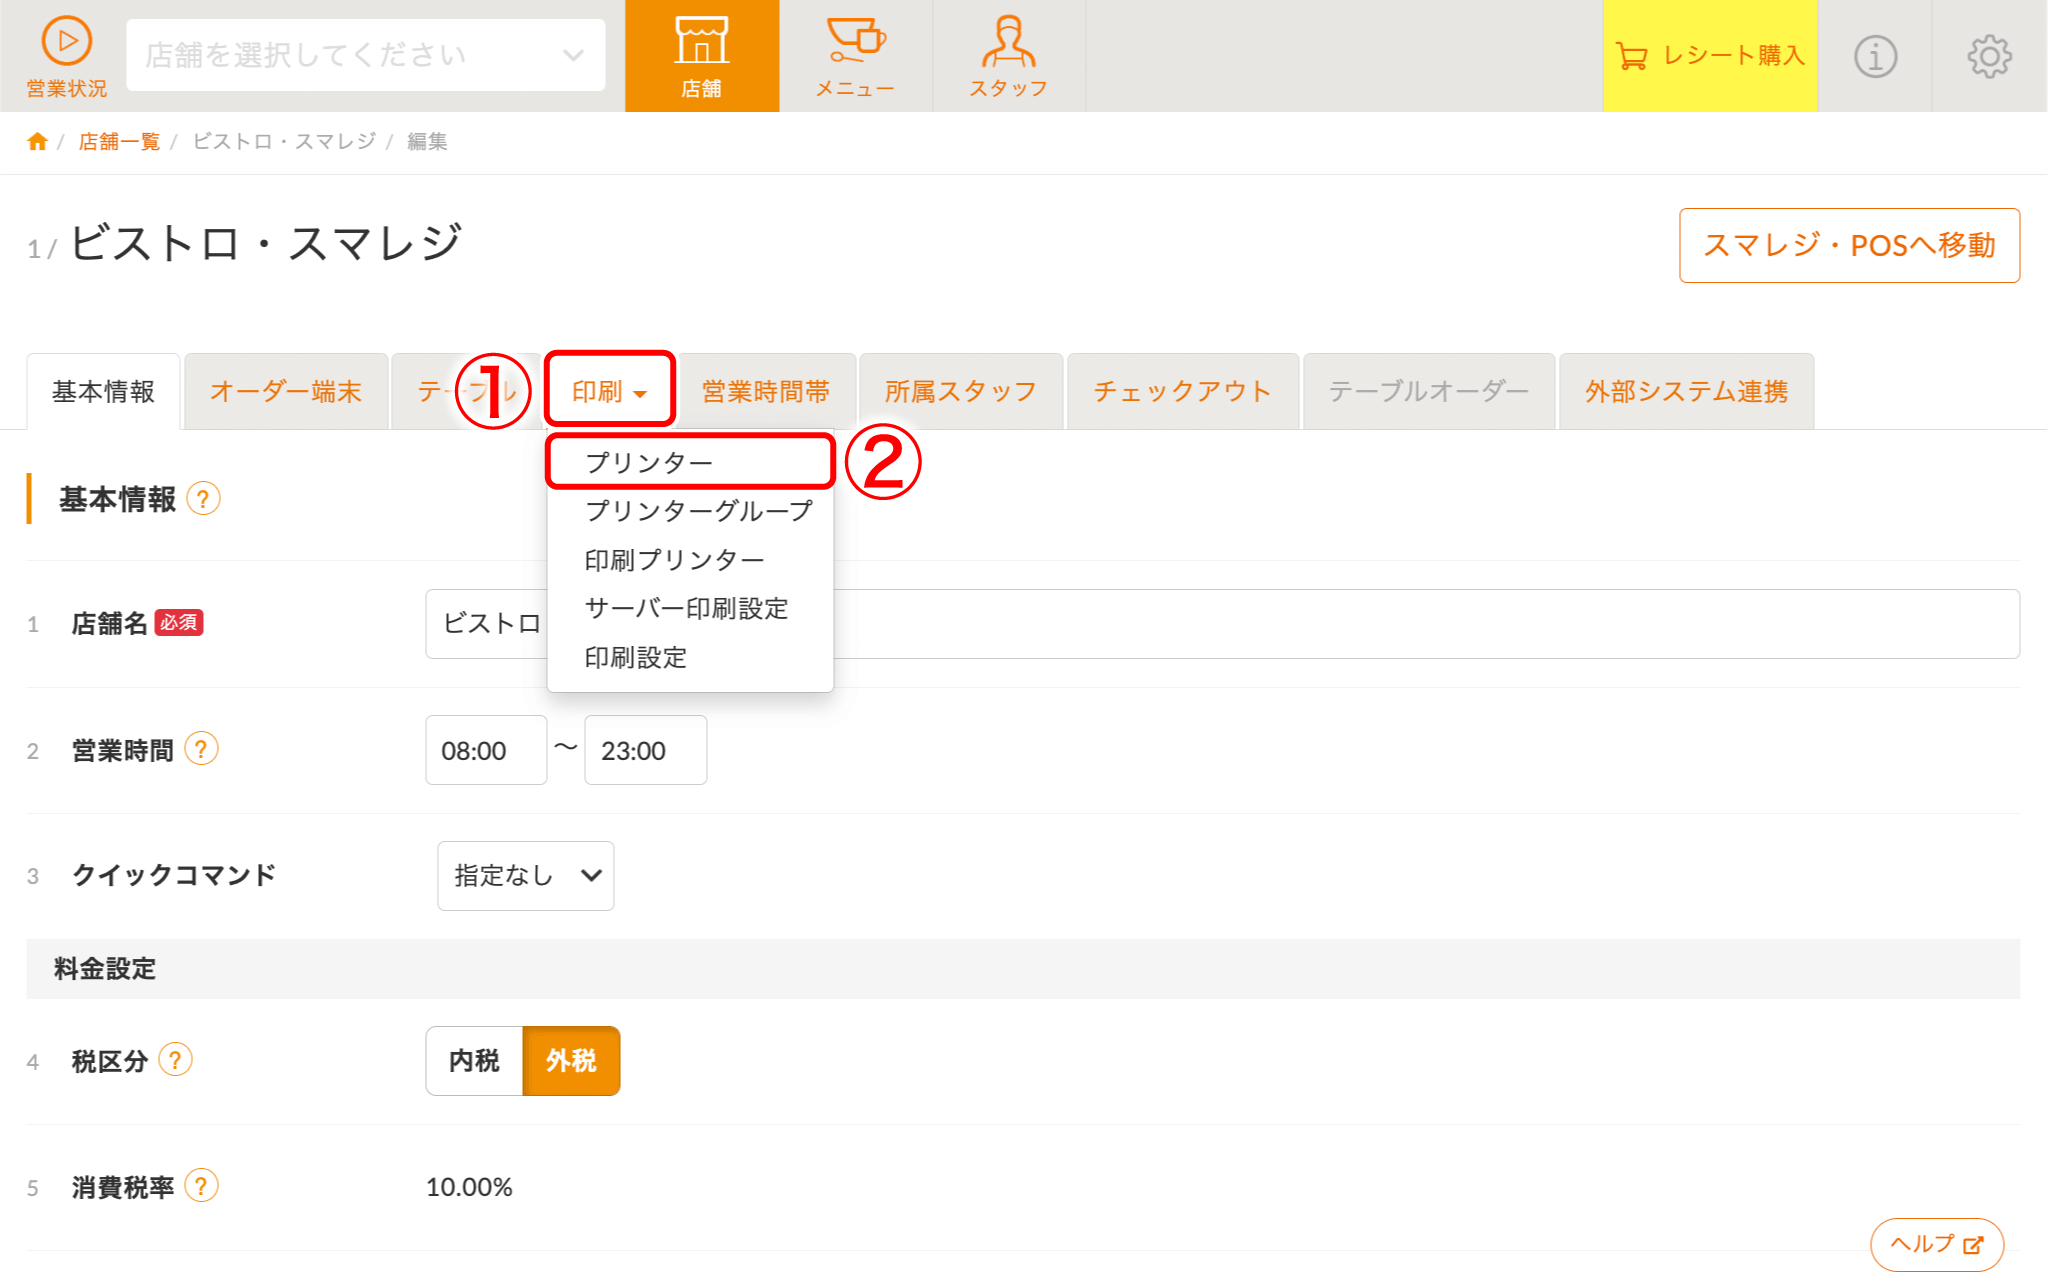Open the store selection dropdown
Image resolution: width=2048 pixels, height=1286 pixels.
(x=366, y=55)
